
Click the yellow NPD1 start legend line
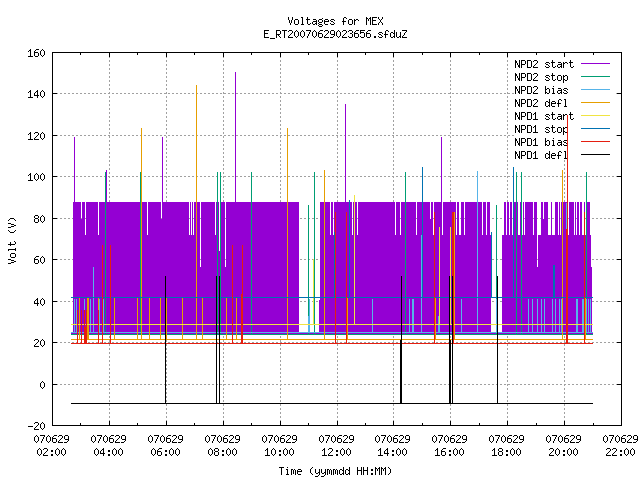point(595,116)
